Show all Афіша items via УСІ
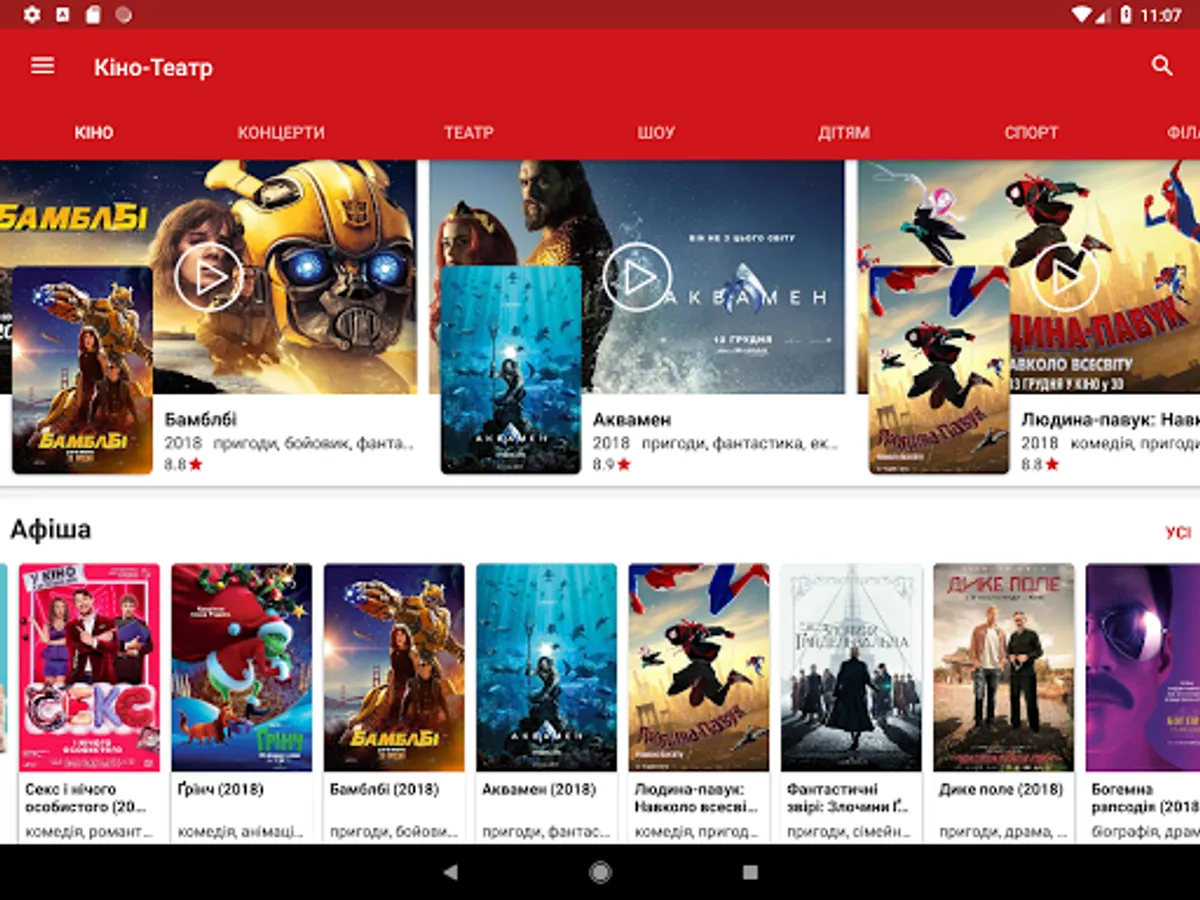The image size is (1200, 900). tap(1178, 532)
